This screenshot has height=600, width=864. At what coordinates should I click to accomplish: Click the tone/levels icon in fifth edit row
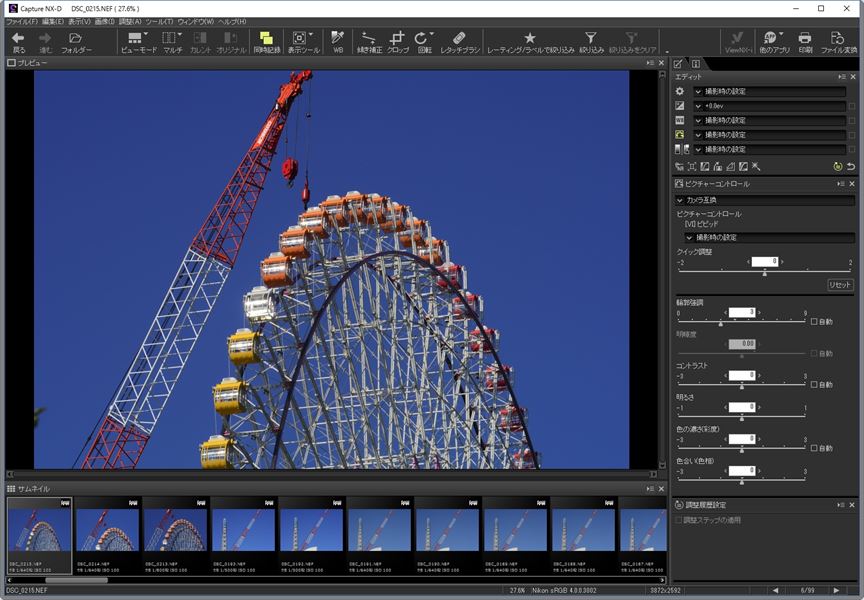coord(682,149)
